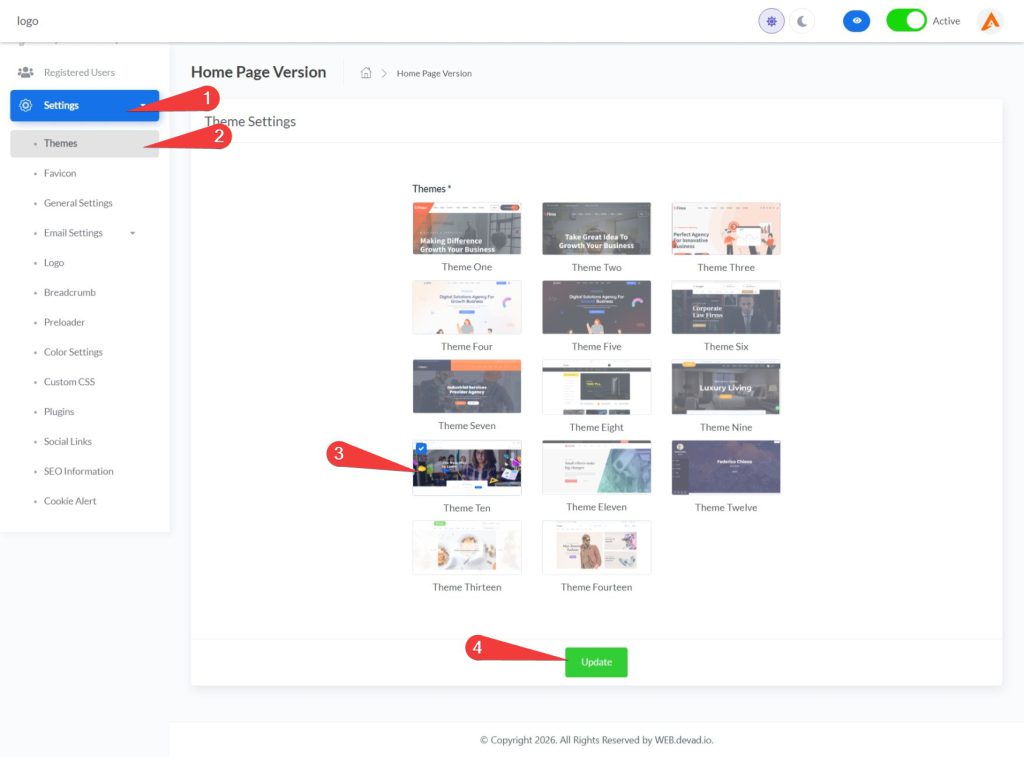Image resolution: width=1024 pixels, height=757 pixels.
Task: Toggle the green Active switch
Action: [906, 21]
